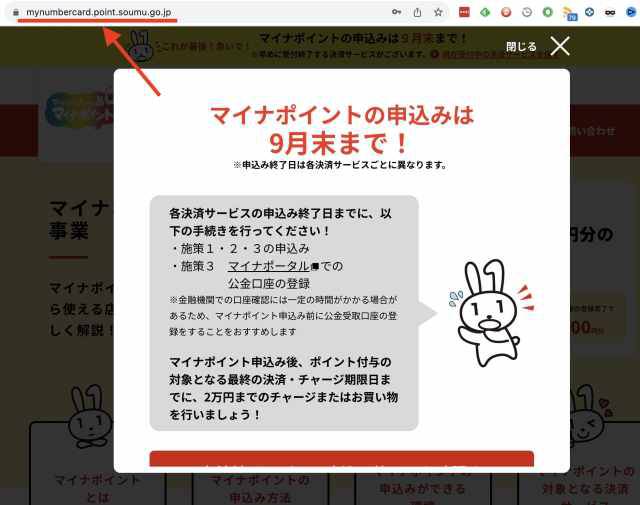The height and width of the screenshot is (505, 640).
Task: Click the red button at popup bottom
Action: coord(342,459)
